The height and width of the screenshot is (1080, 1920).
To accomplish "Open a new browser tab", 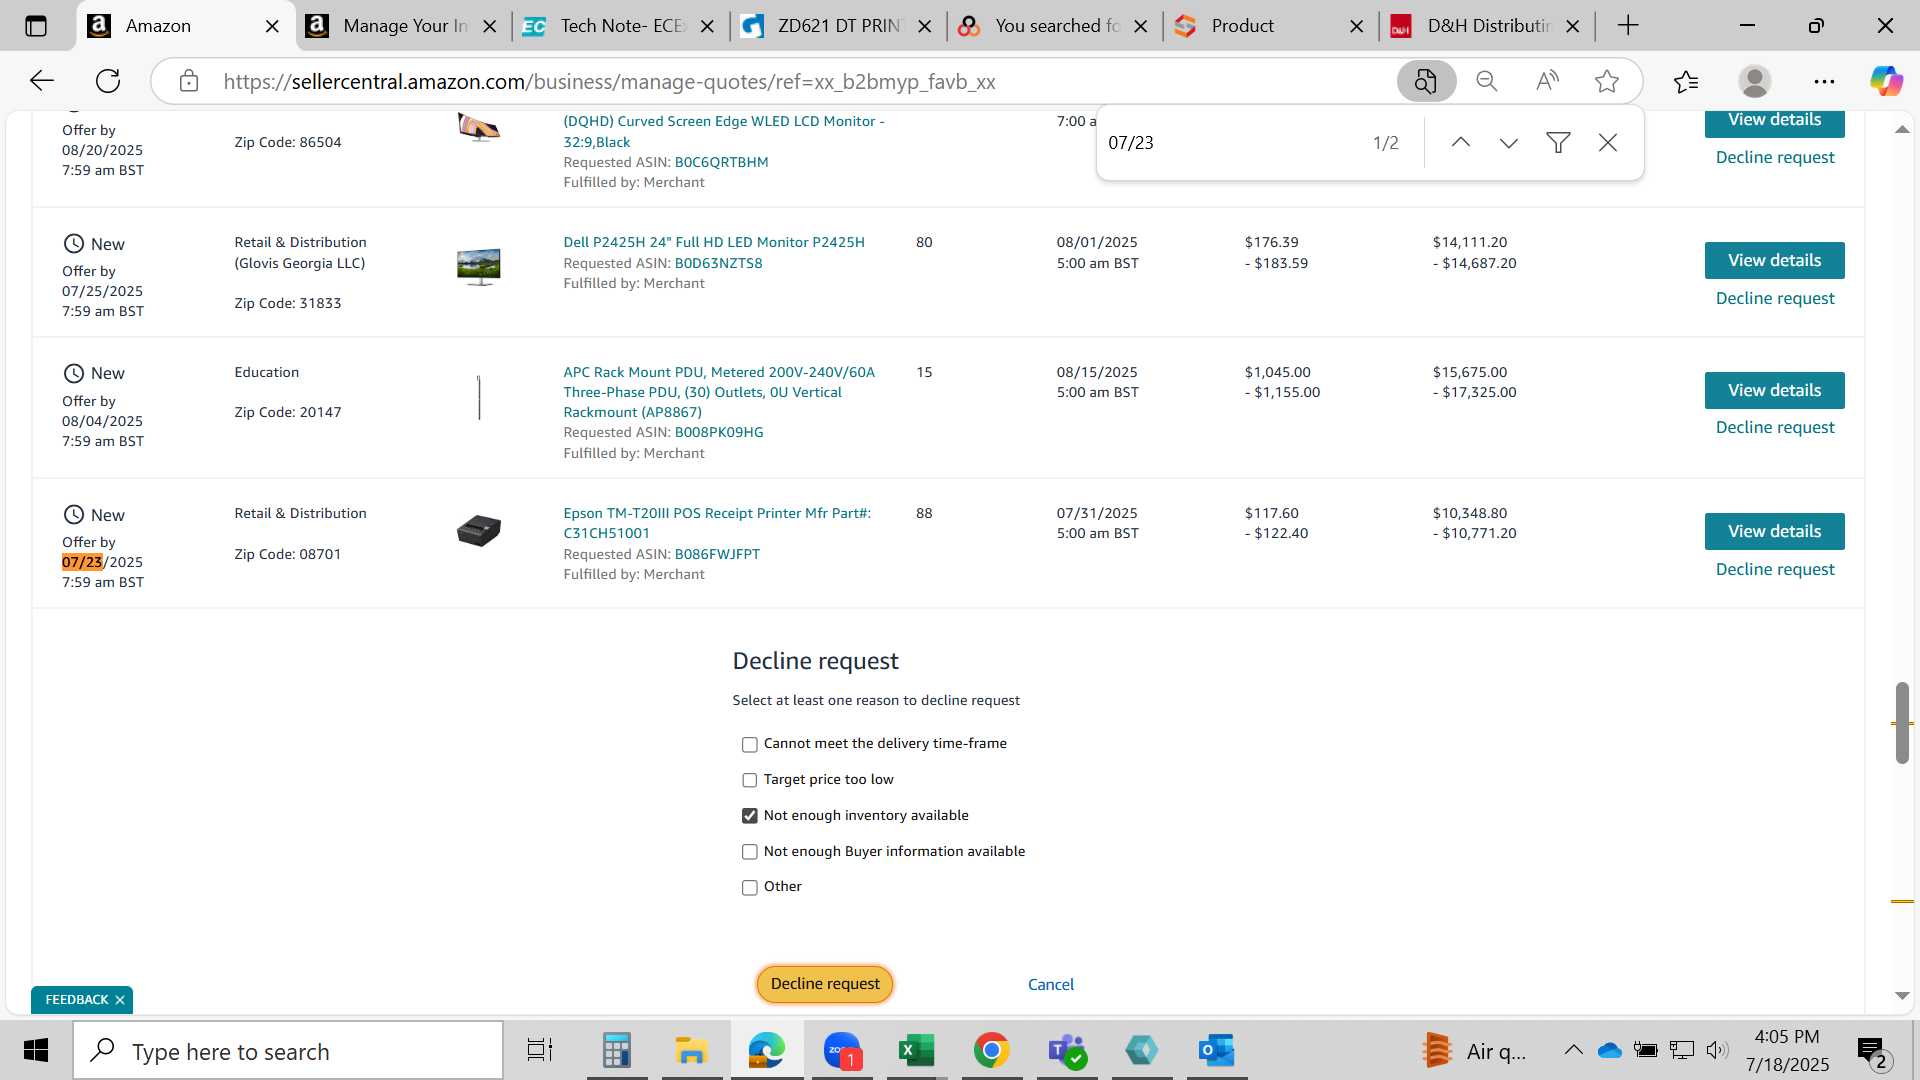I will [x=1628, y=26].
